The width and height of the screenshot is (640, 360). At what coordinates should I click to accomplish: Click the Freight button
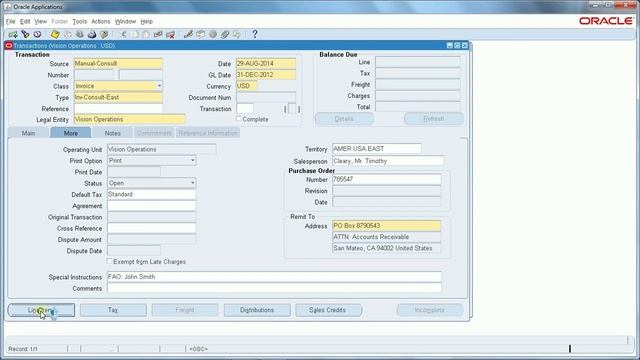(x=185, y=310)
